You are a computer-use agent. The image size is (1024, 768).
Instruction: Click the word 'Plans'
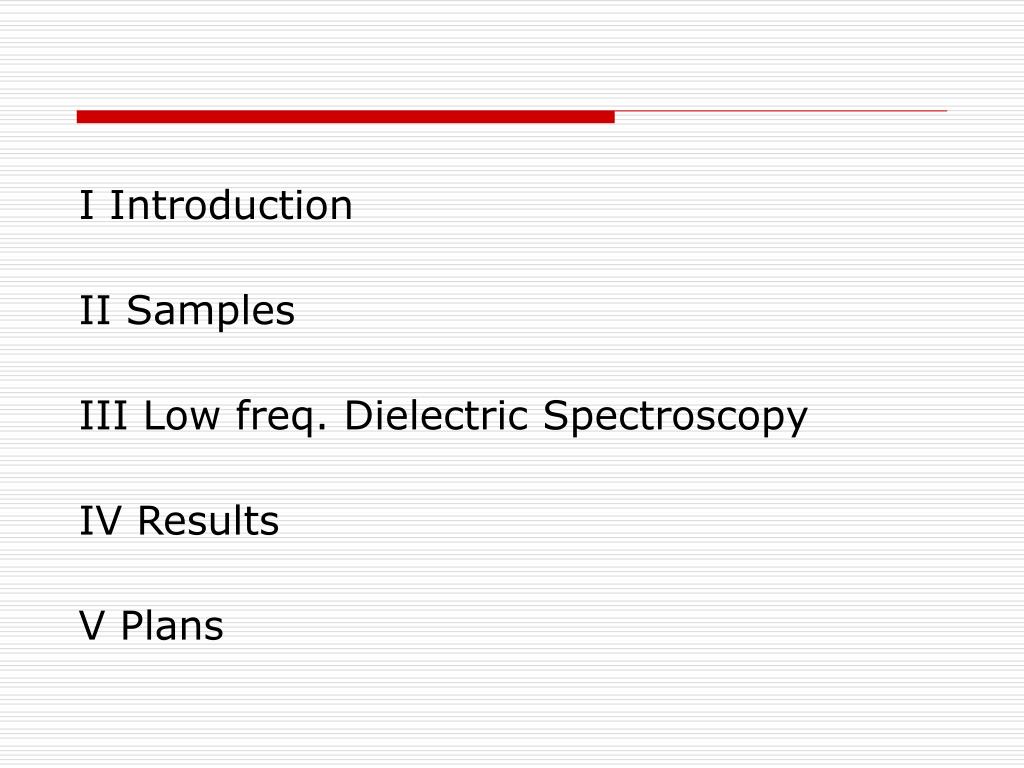[172, 626]
